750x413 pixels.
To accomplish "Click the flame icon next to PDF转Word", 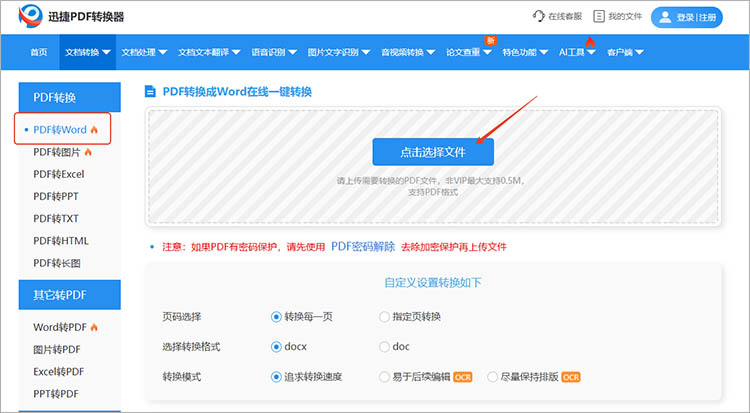I will pyautogui.click(x=94, y=130).
